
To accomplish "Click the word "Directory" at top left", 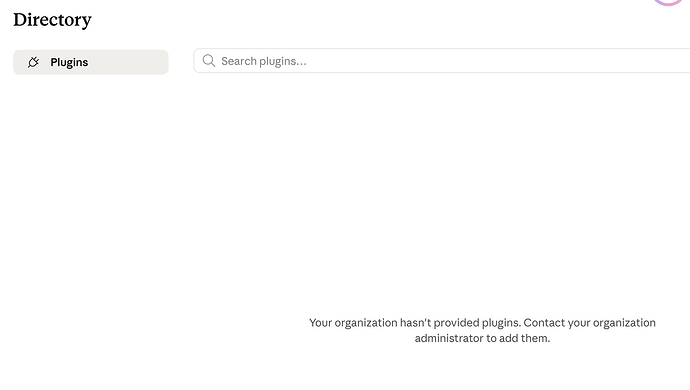I will pyautogui.click(x=52, y=20).
